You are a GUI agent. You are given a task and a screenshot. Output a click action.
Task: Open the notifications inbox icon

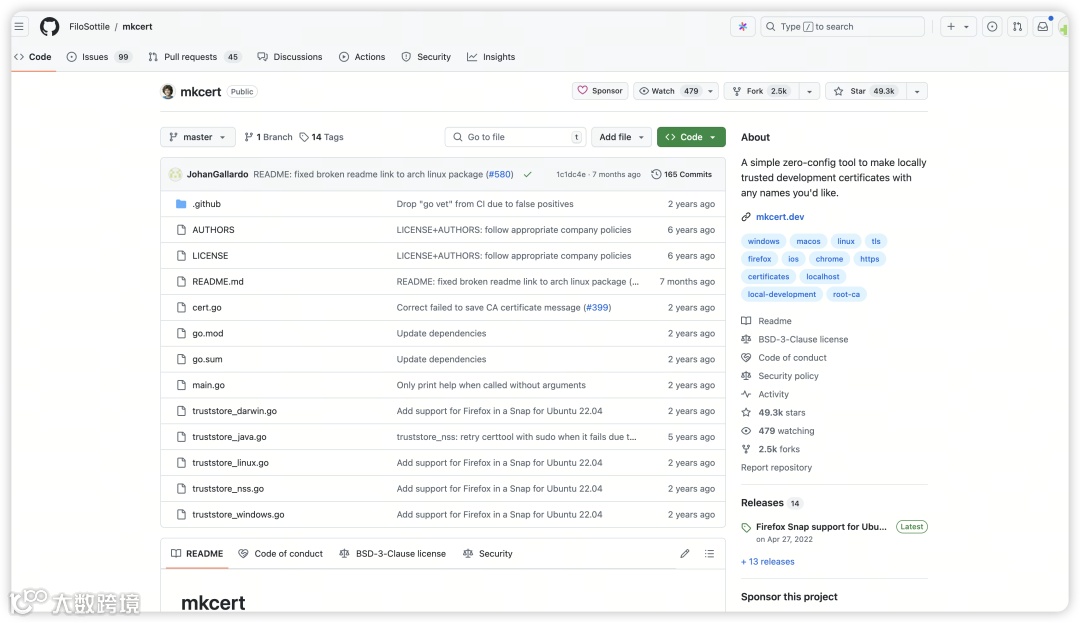(1043, 27)
